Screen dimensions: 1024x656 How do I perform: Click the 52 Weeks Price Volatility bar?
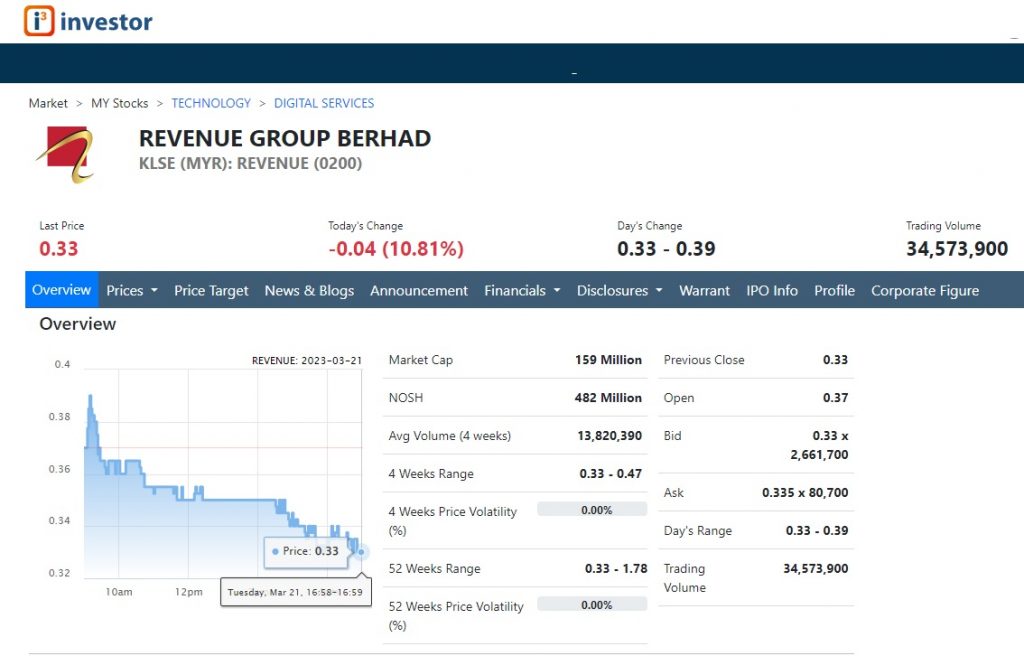click(x=592, y=604)
